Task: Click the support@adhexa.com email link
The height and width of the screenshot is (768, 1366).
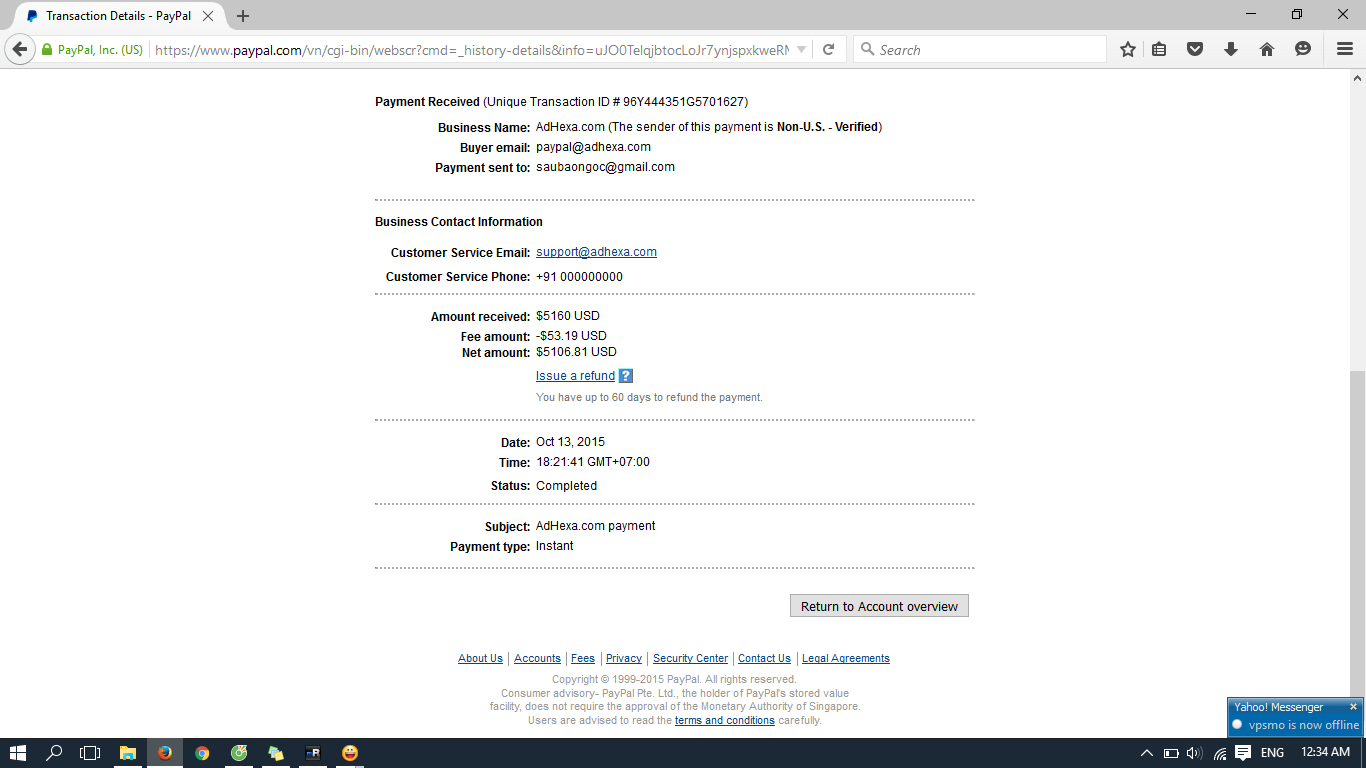Action: [596, 252]
